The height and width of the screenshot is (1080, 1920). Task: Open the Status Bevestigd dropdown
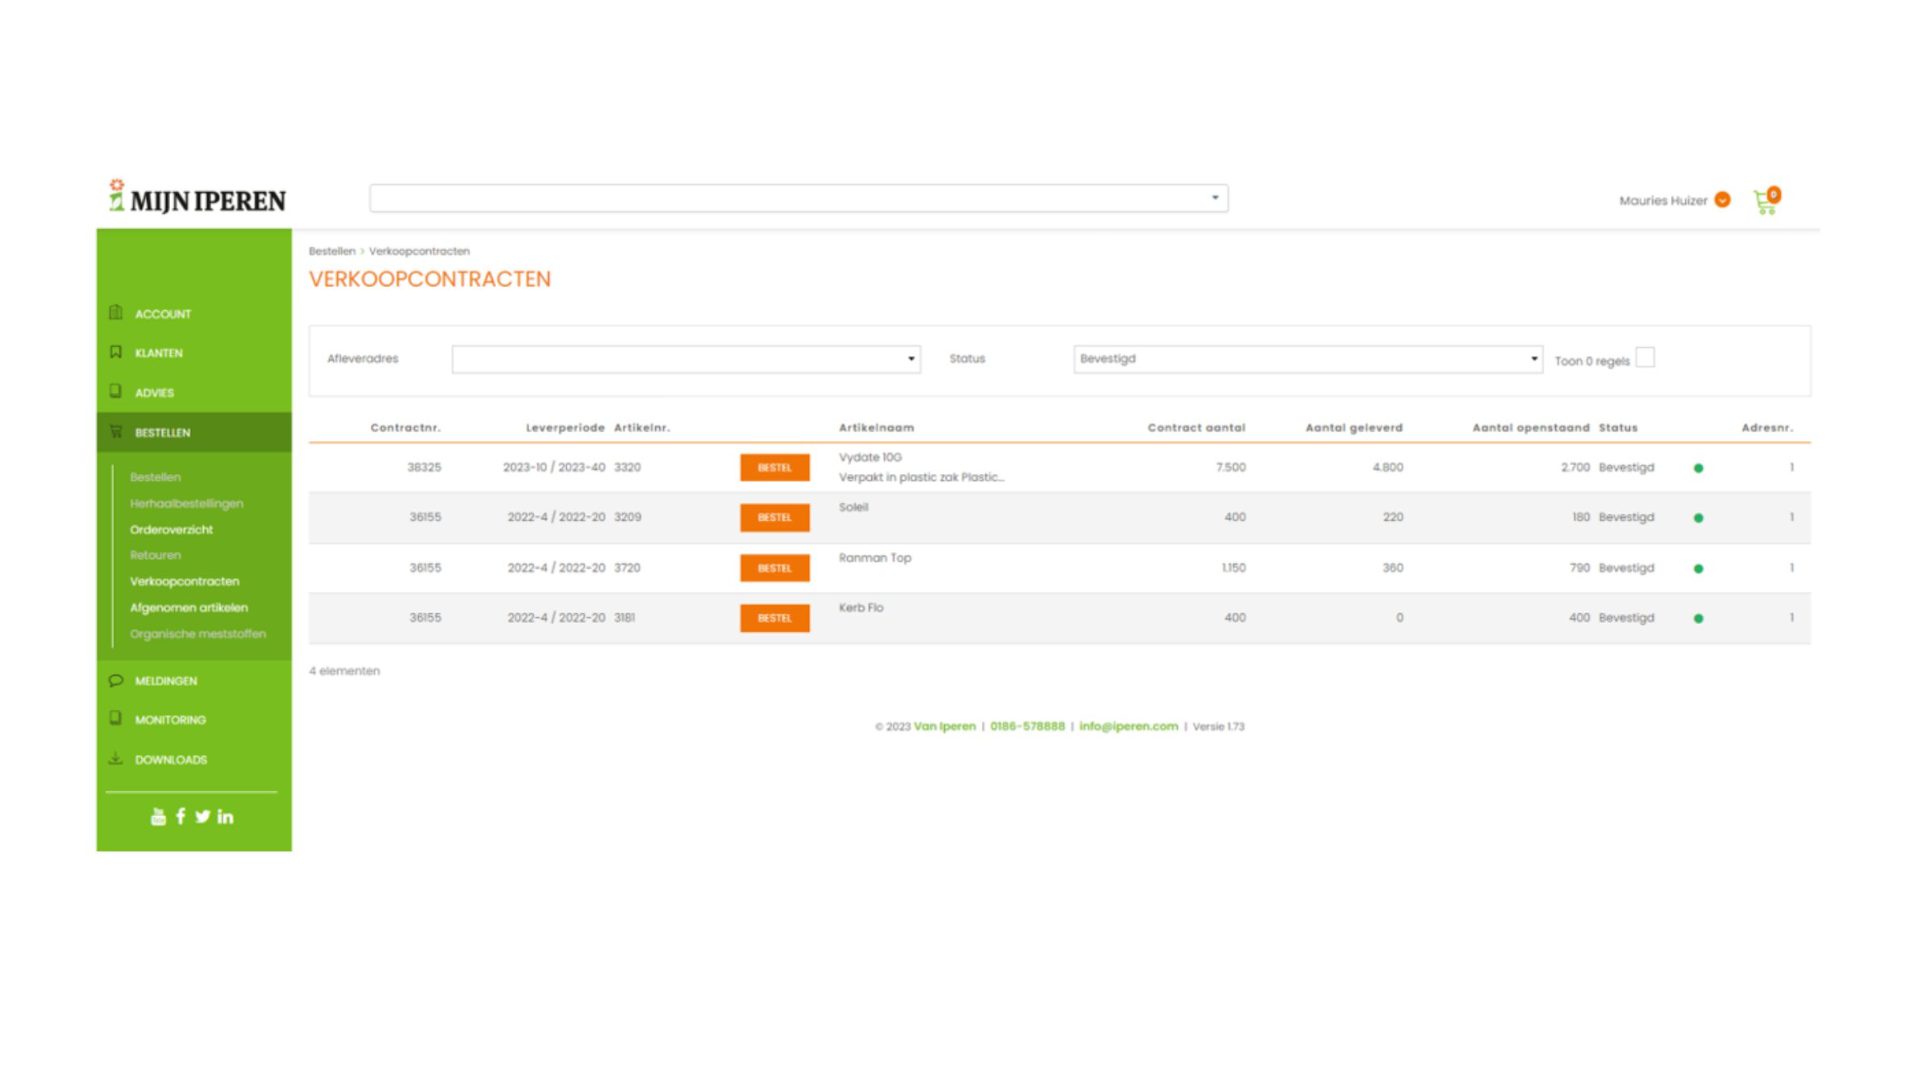coord(1307,359)
